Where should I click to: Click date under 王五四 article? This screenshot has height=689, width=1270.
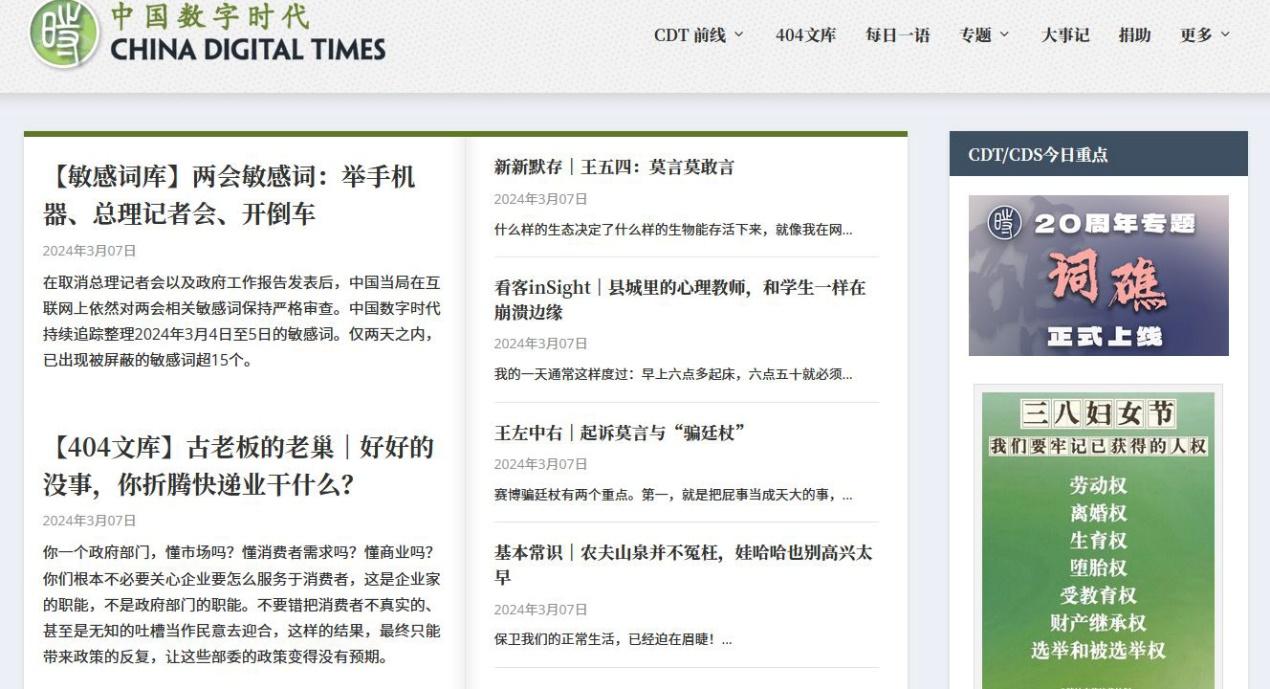click(x=540, y=198)
